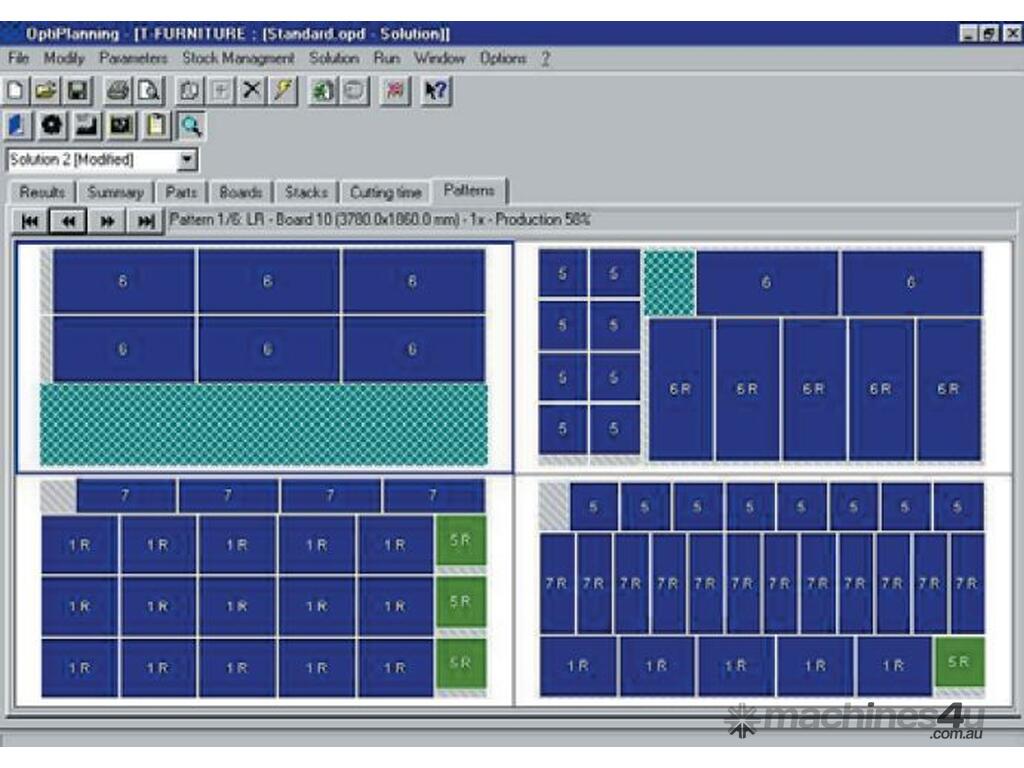Go to the last pattern button
The height and width of the screenshot is (768, 1024).
pos(147,221)
